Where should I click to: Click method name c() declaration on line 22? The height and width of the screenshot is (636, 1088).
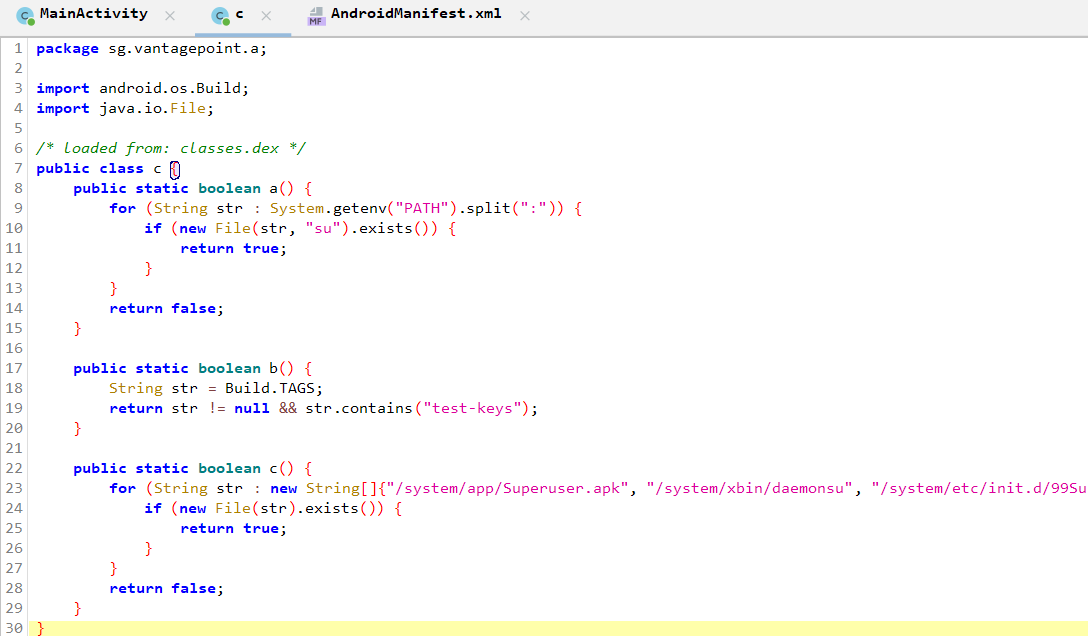click(x=282, y=469)
